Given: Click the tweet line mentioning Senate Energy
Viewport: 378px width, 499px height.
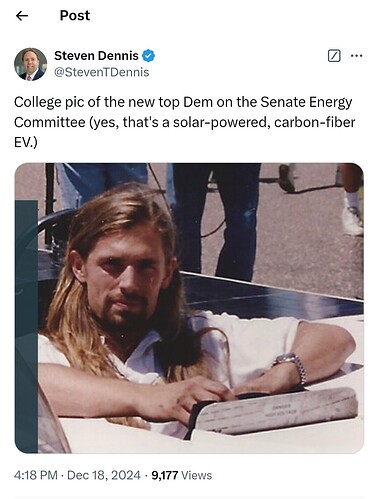Looking at the screenshot, I should pyautogui.click(x=183, y=102).
